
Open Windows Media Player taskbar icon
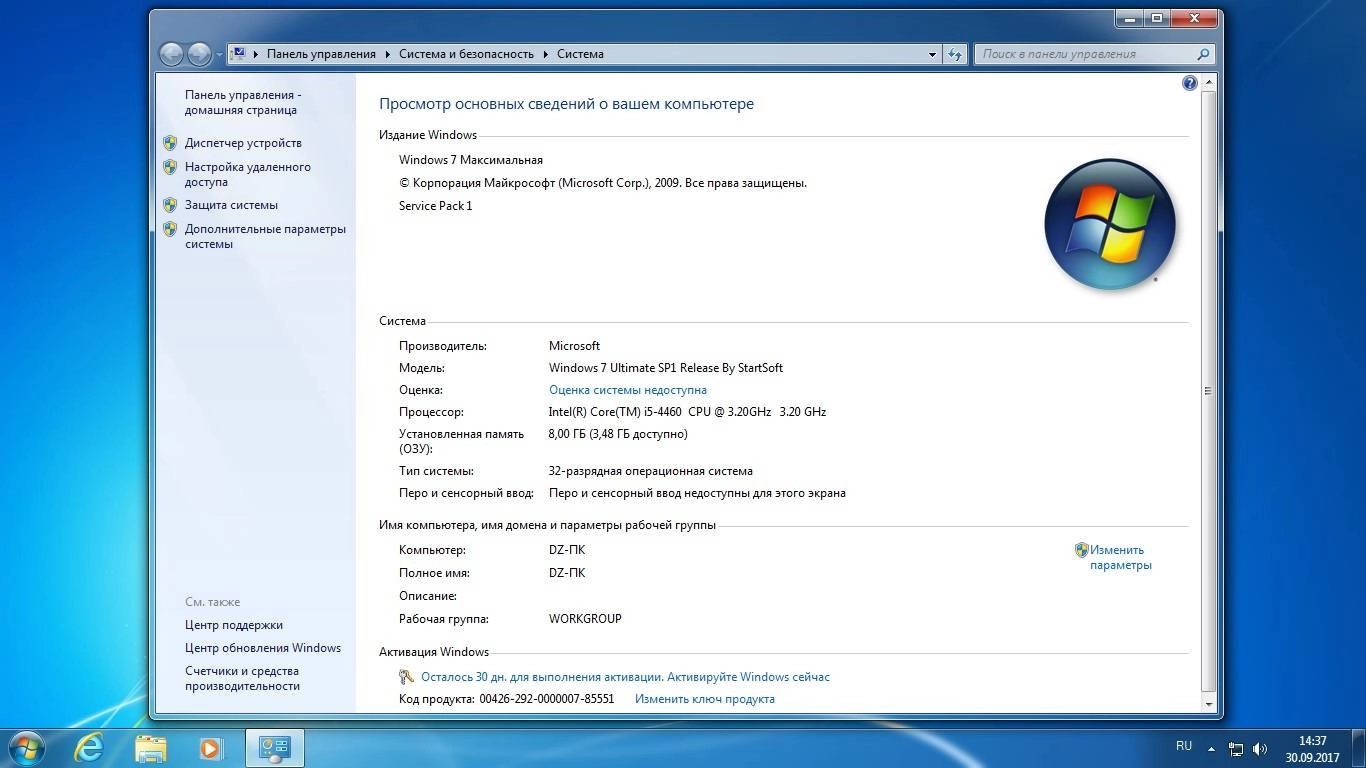coord(211,747)
